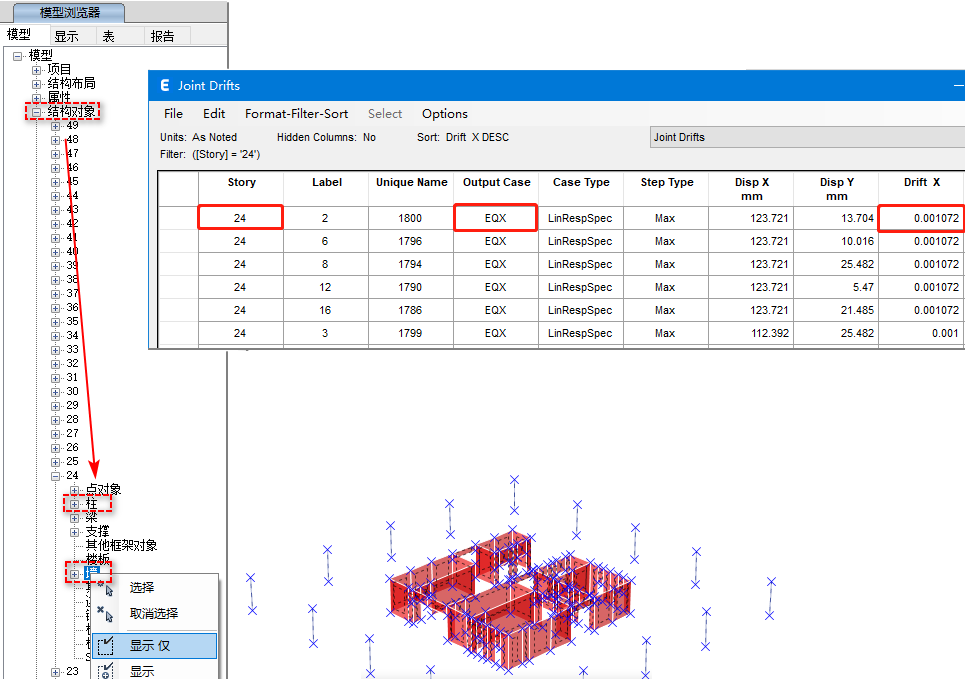The width and height of the screenshot is (965, 679).
Task: Collapse the story 24 node
Action: click(56, 476)
